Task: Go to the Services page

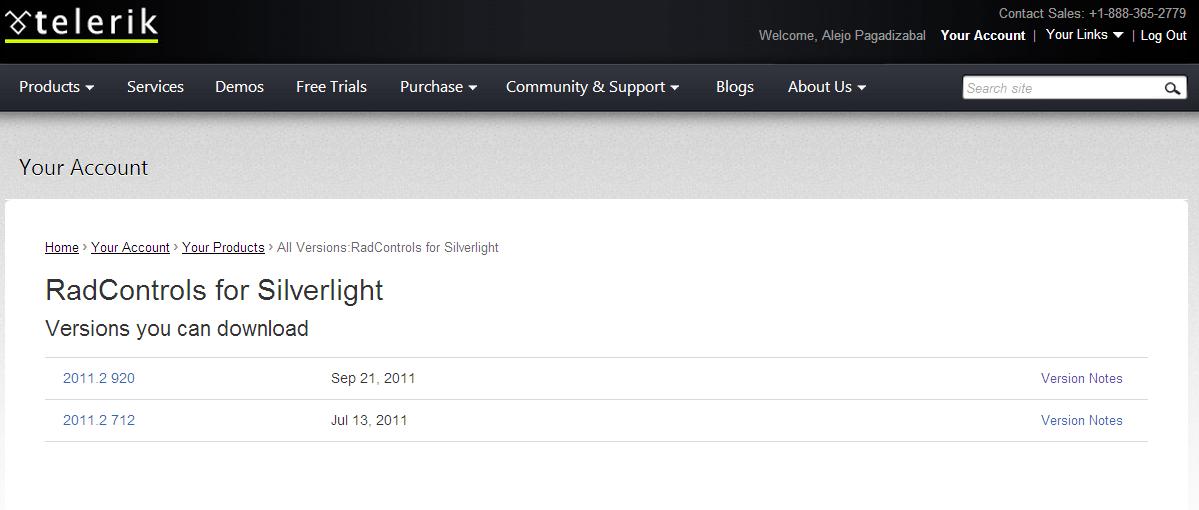Action: (x=155, y=87)
